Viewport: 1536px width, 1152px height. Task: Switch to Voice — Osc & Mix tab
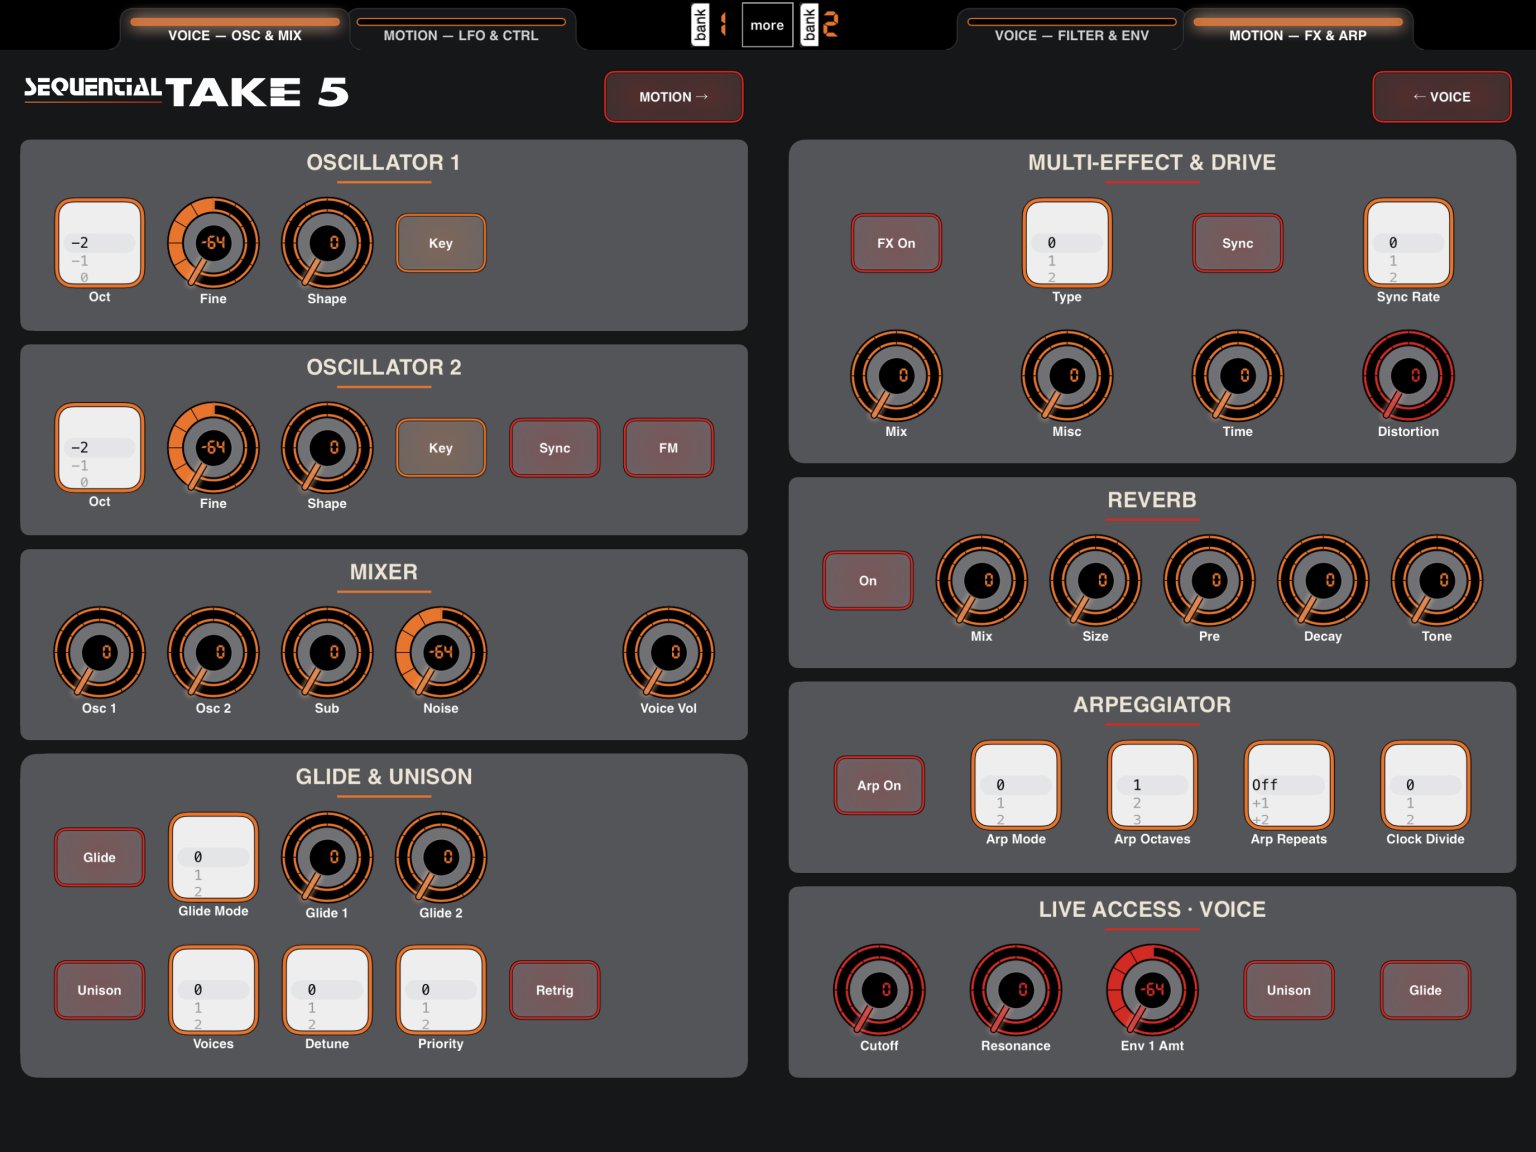[x=235, y=29]
